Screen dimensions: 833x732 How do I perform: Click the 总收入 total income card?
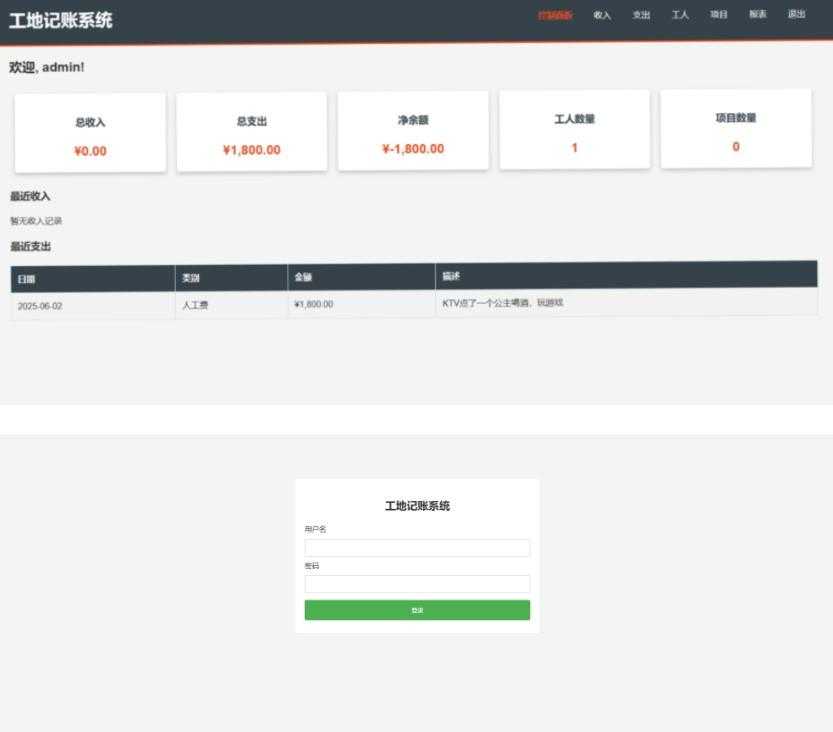pos(87,130)
